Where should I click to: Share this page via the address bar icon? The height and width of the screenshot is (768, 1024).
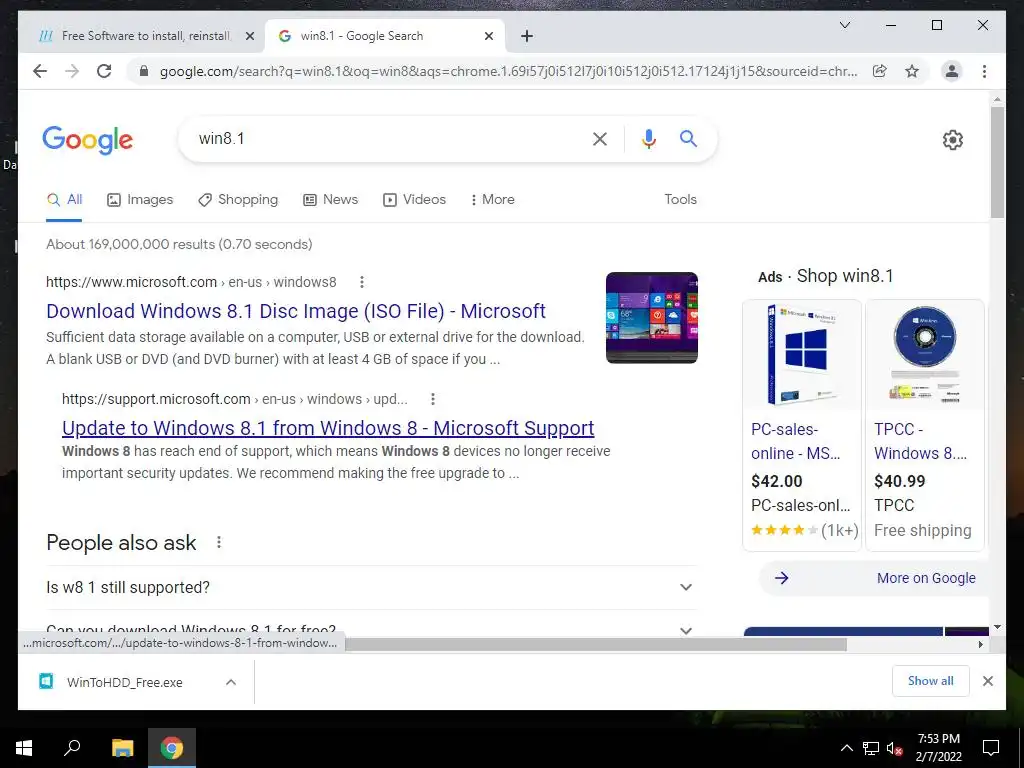tap(880, 71)
